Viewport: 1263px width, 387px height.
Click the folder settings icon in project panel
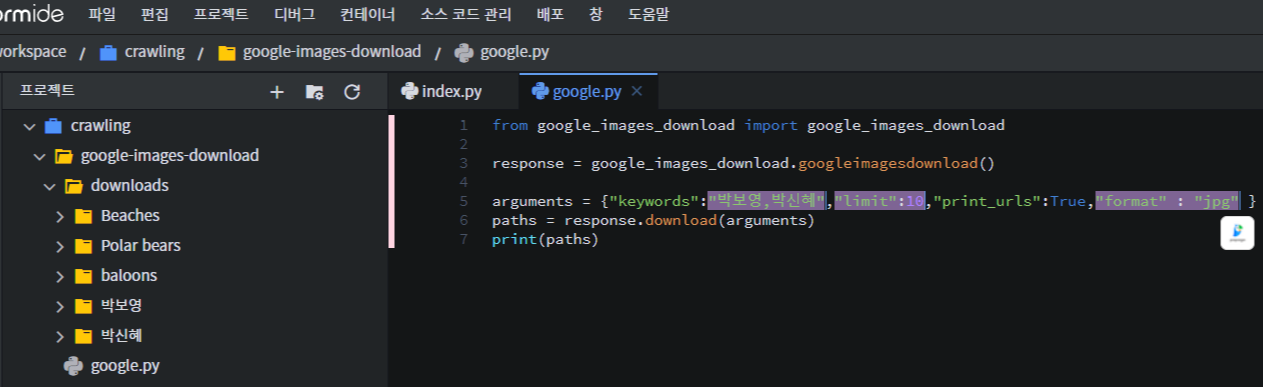click(314, 92)
